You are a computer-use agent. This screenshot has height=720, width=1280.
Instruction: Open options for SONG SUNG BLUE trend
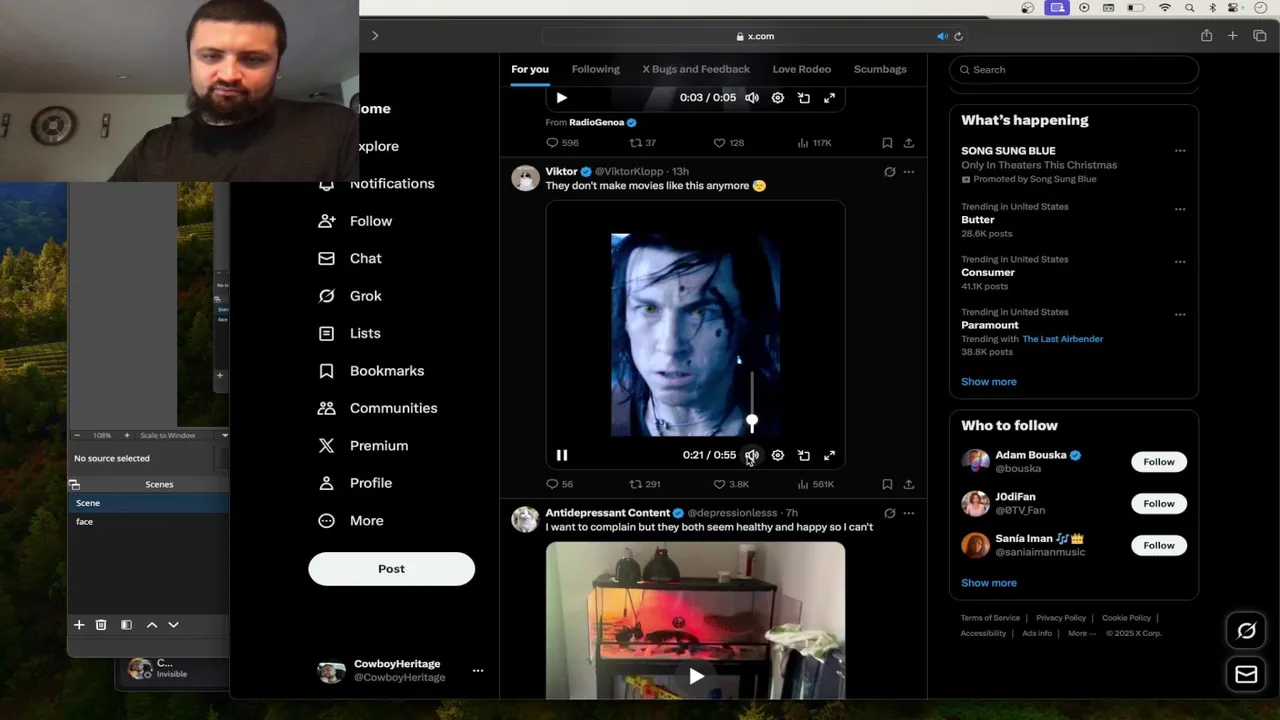click(x=1180, y=151)
